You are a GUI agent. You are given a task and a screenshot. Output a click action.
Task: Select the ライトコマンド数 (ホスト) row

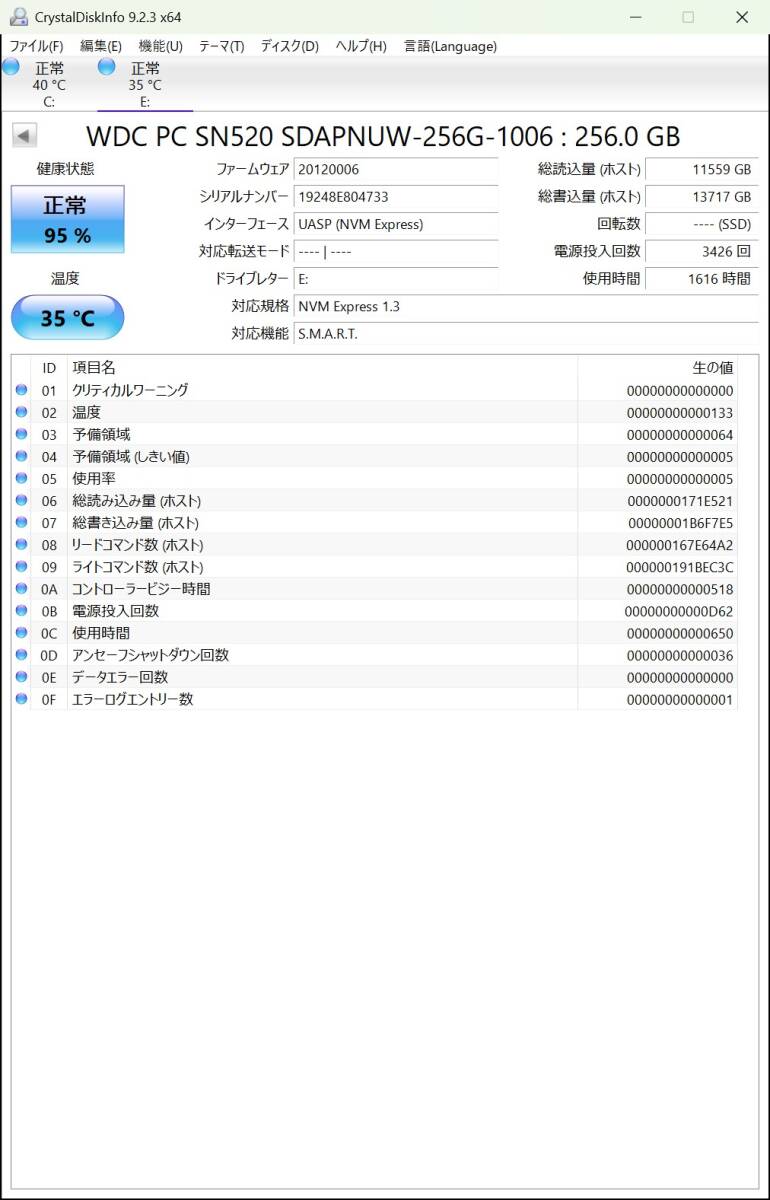tap(375, 566)
